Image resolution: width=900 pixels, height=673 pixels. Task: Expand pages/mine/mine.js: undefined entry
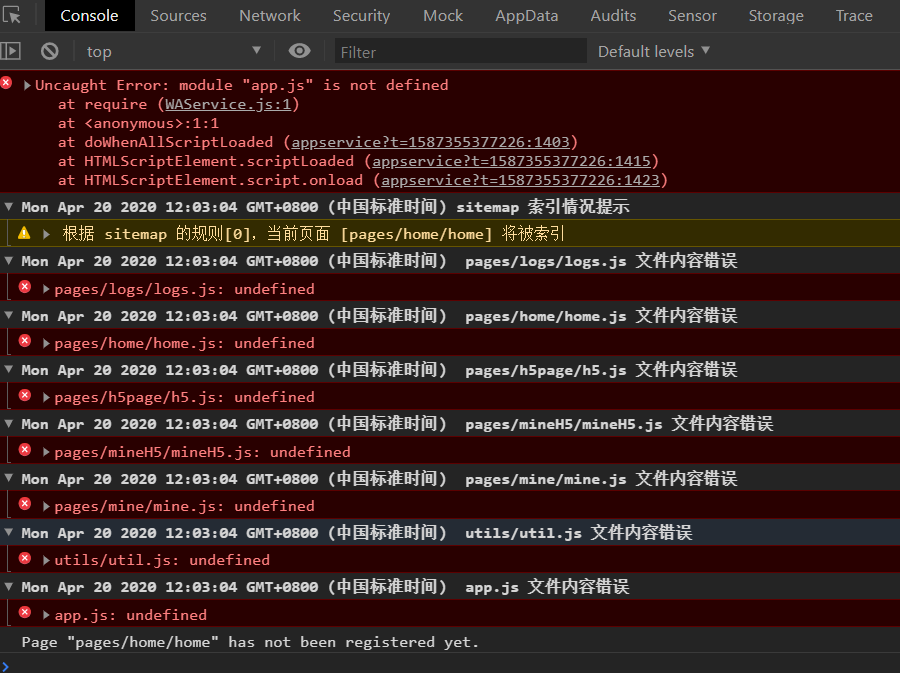click(46, 506)
